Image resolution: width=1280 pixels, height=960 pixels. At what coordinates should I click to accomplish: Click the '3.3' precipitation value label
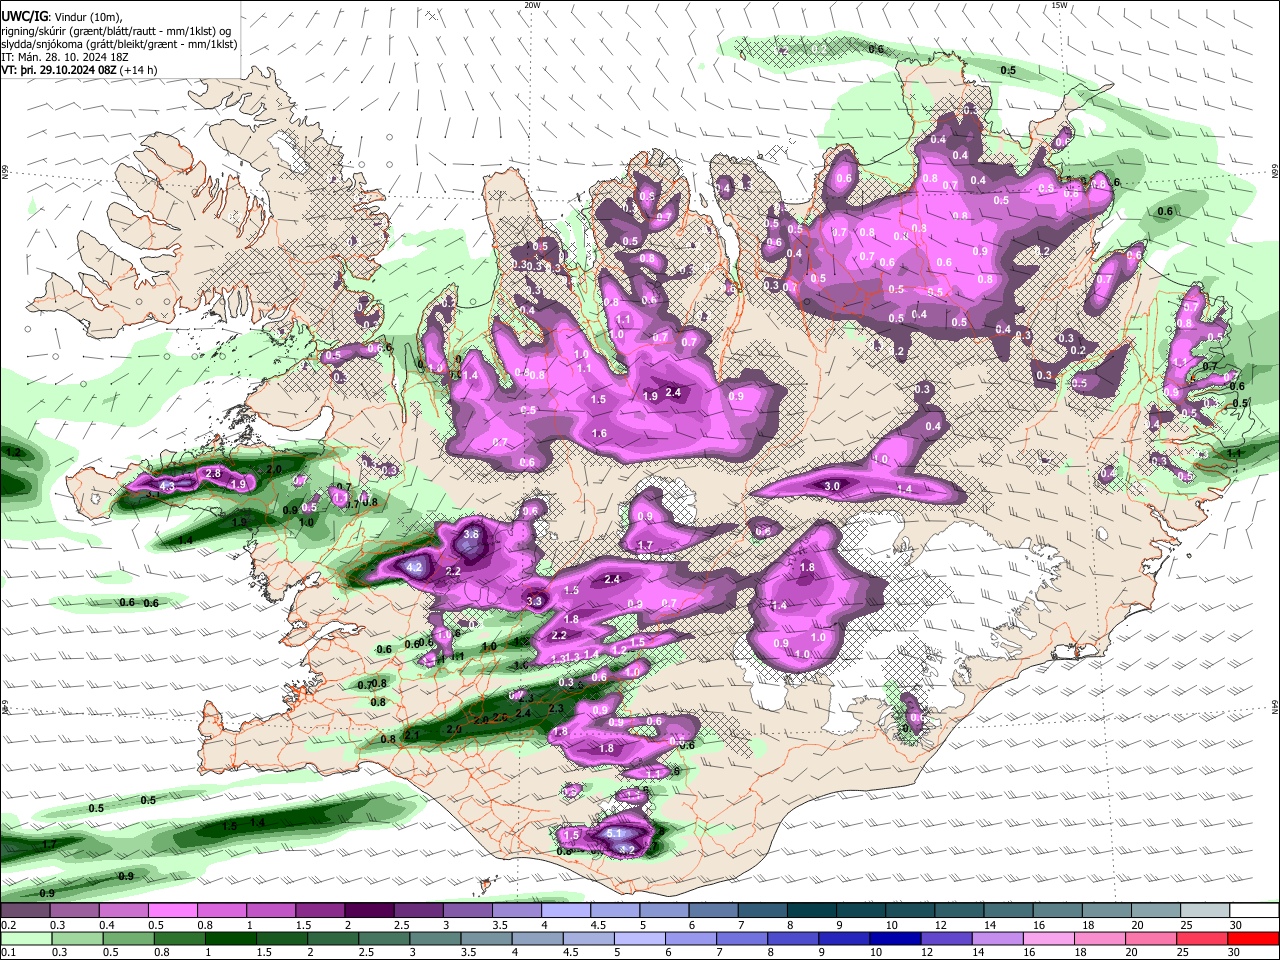(x=535, y=601)
